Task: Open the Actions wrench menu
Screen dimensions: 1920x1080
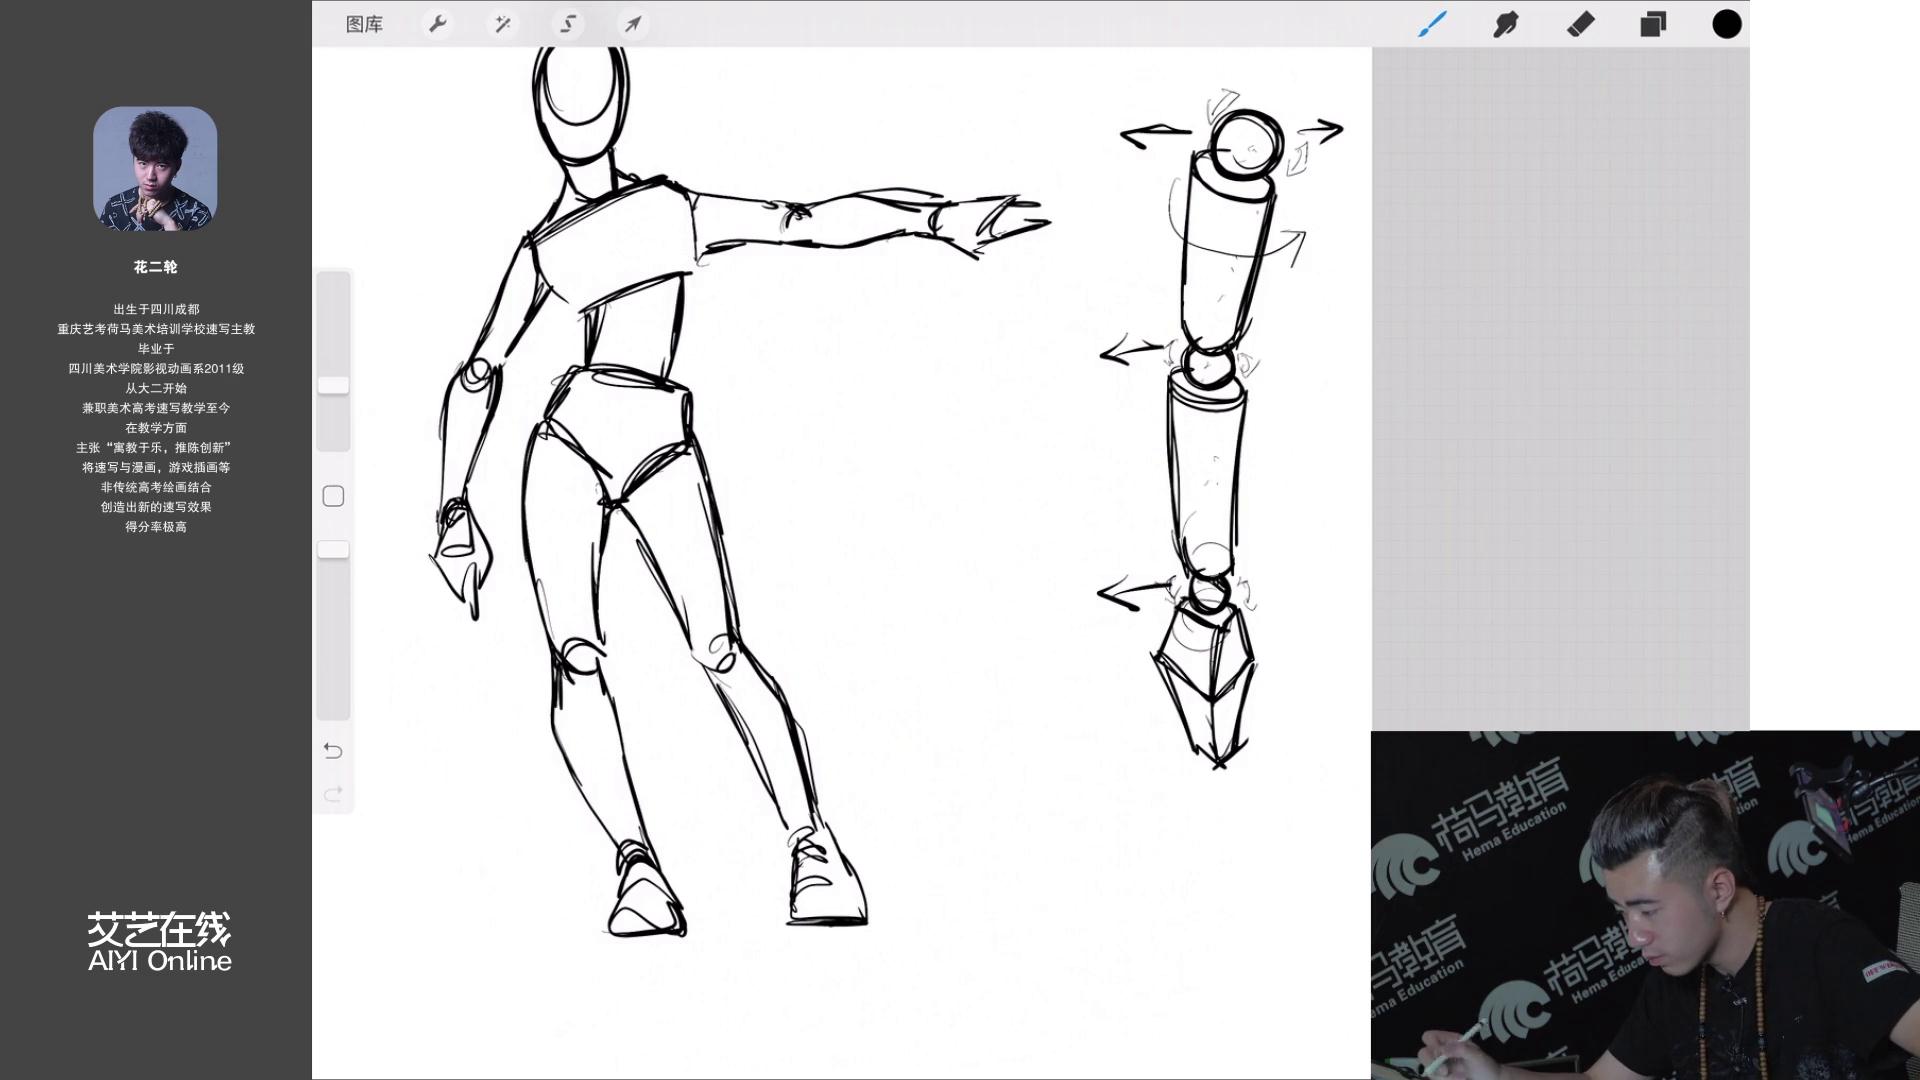Action: (x=437, y=24)
